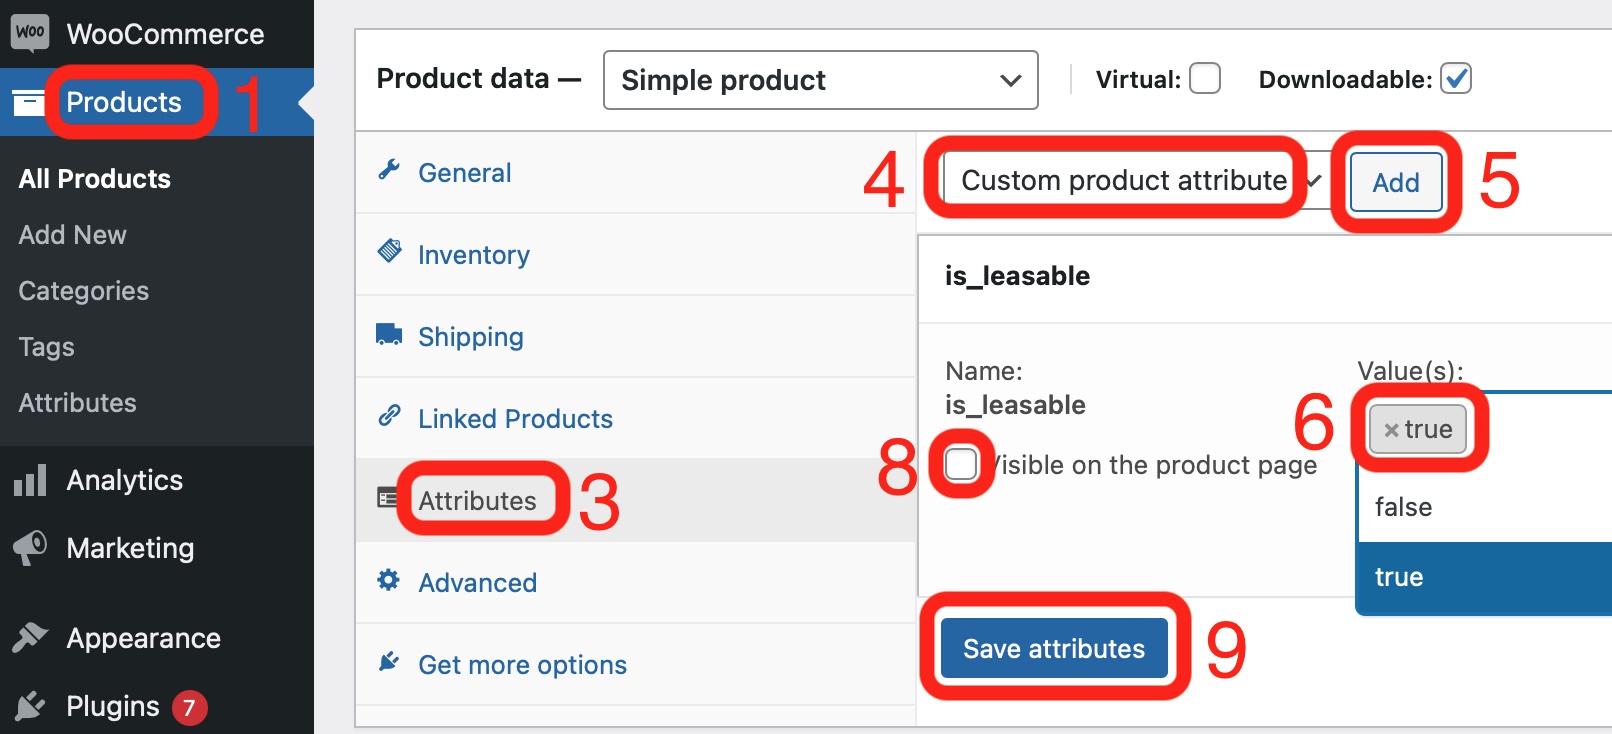Screen dimensions: 1612x734
Task: Go to Add New in sidebar
Action: 73,235
